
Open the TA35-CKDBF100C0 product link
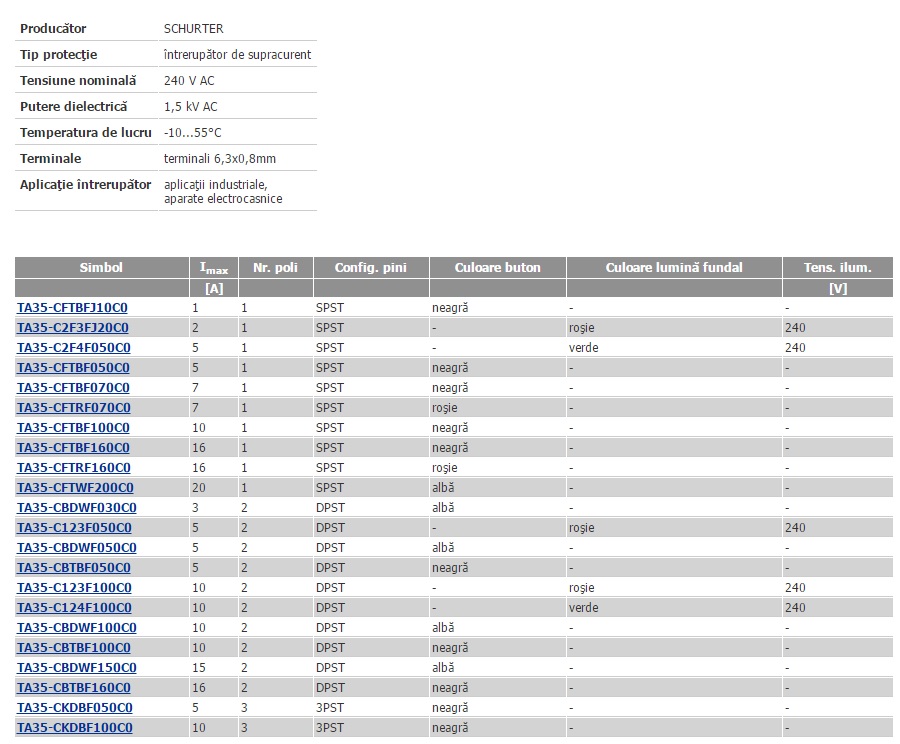75,728
